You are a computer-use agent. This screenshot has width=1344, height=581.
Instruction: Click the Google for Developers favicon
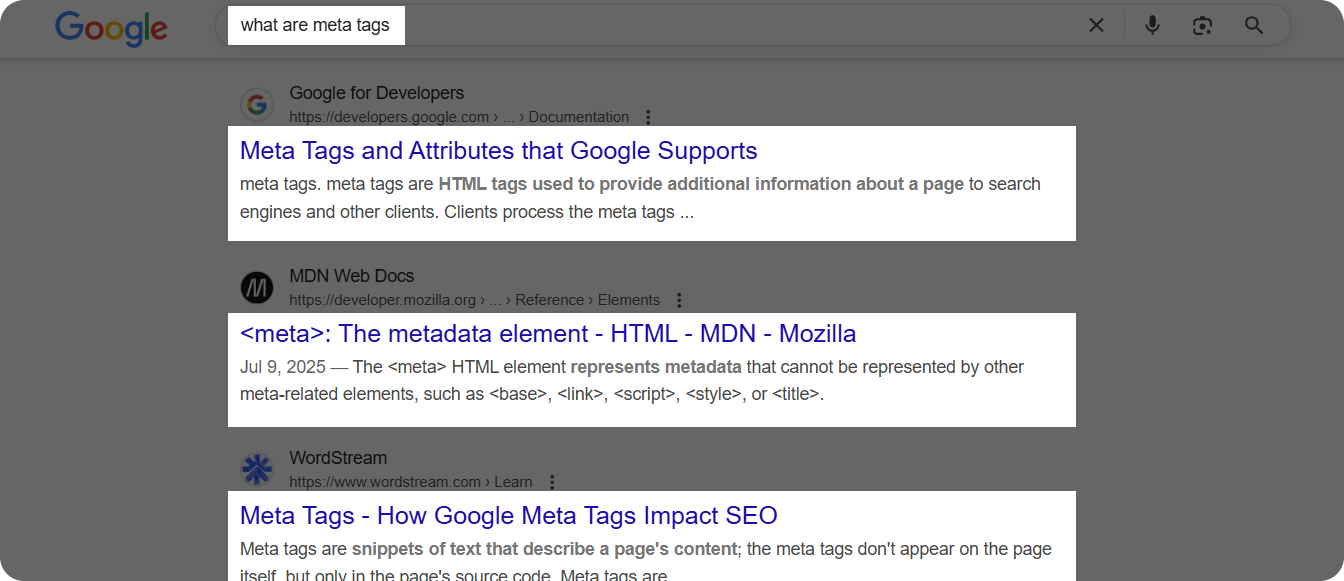point(257,104)
